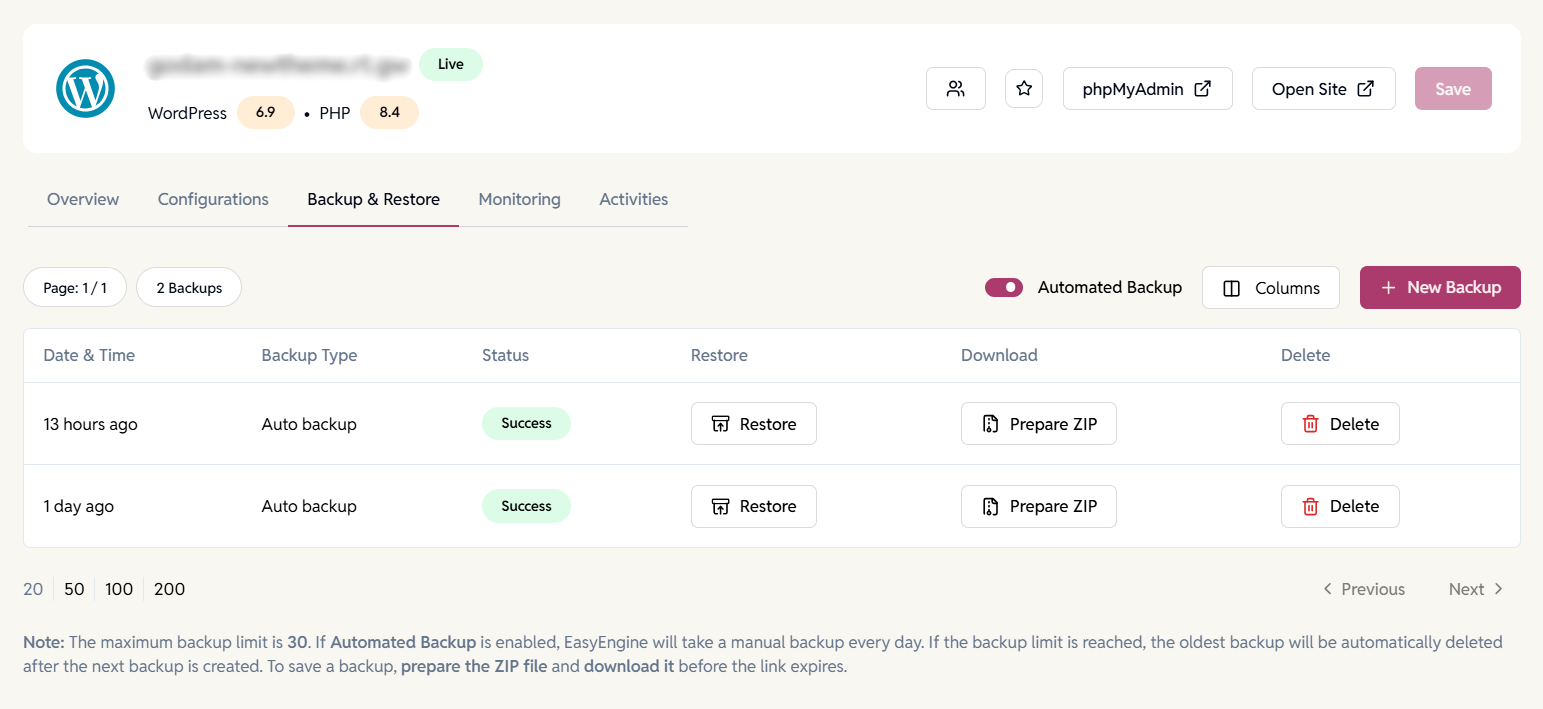
Task: Click the Open Site button
Action: (x=1323, y=88)
